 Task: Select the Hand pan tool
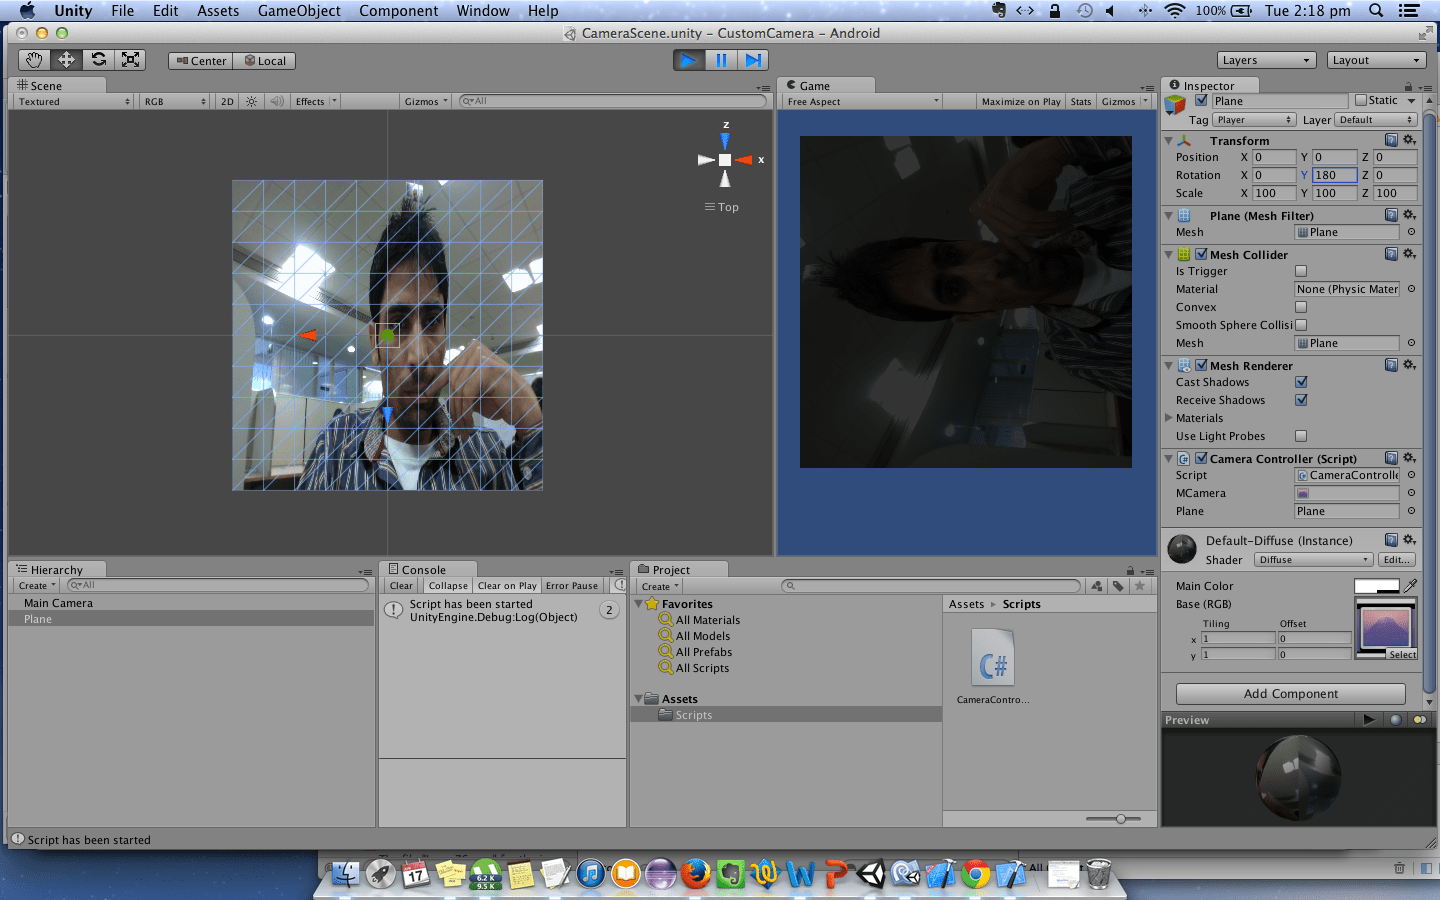[x=33, y=59]
